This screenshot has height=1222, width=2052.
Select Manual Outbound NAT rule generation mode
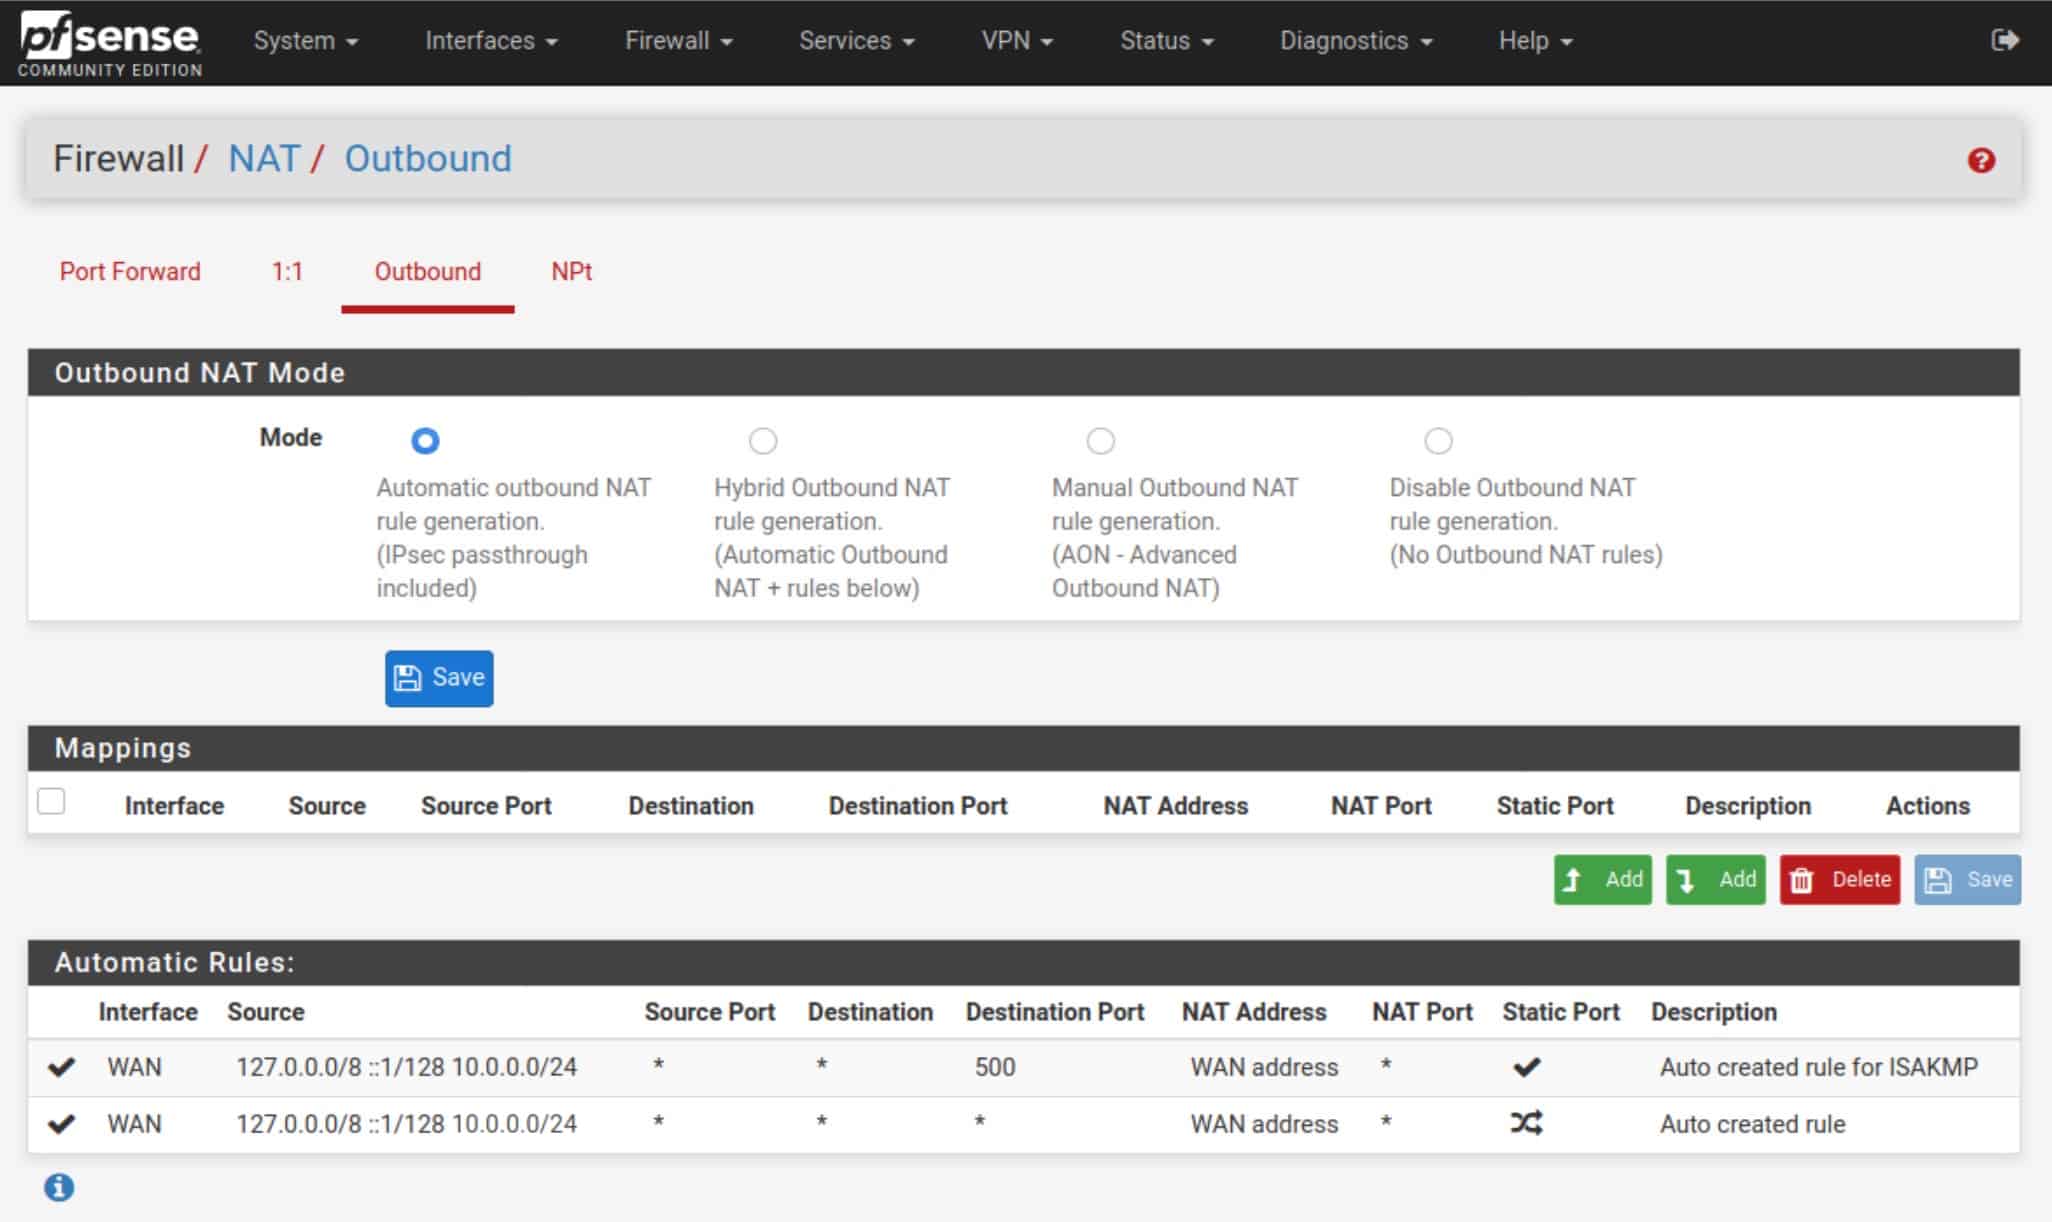point(1101,440)
